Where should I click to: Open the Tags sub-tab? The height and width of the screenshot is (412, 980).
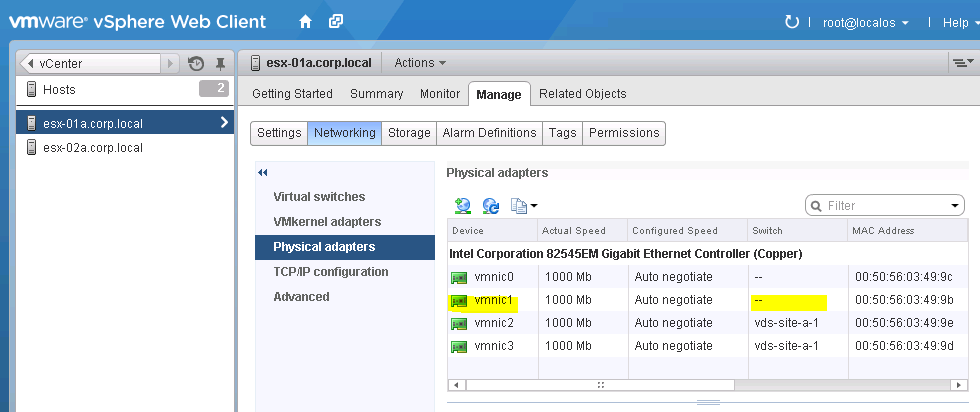(x=562, y=133)
